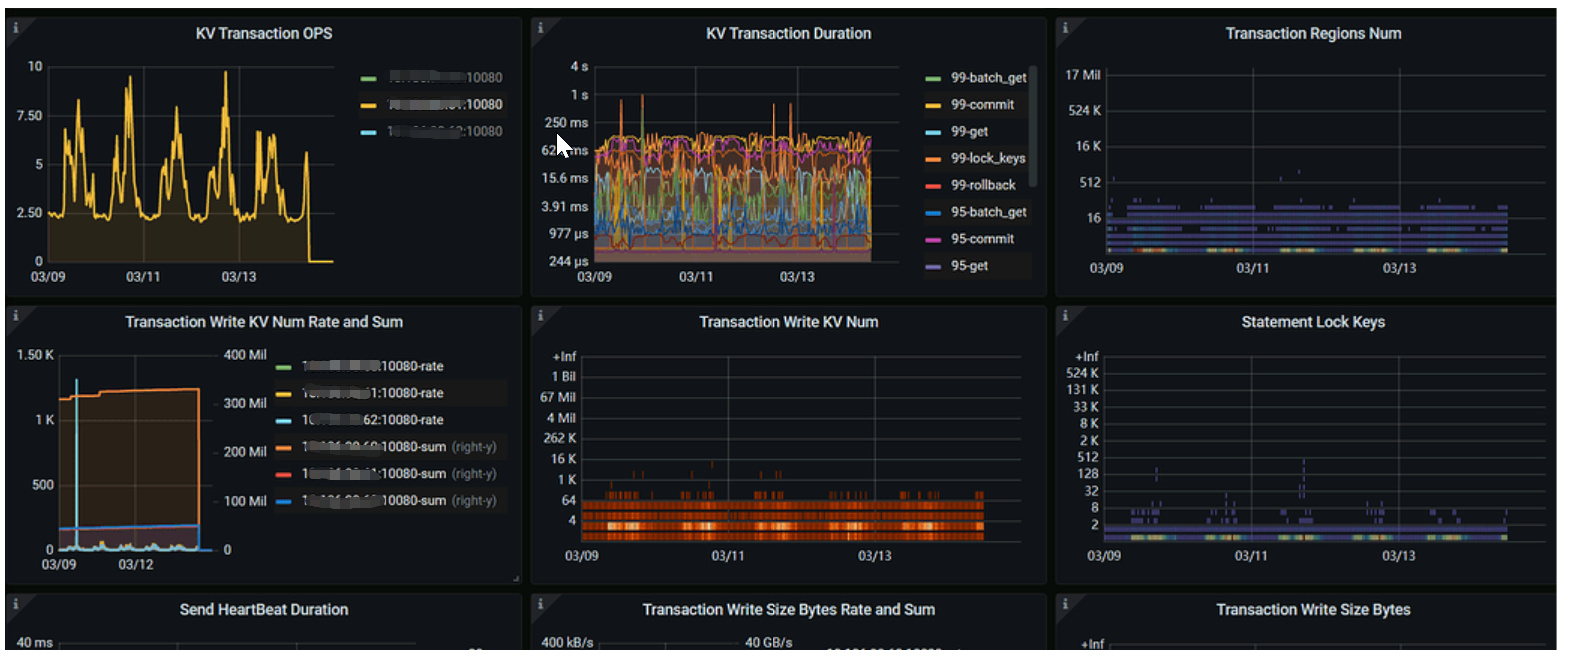
Task: Toggle the 99-batch_get series in the legend
Action: [987, 78]
